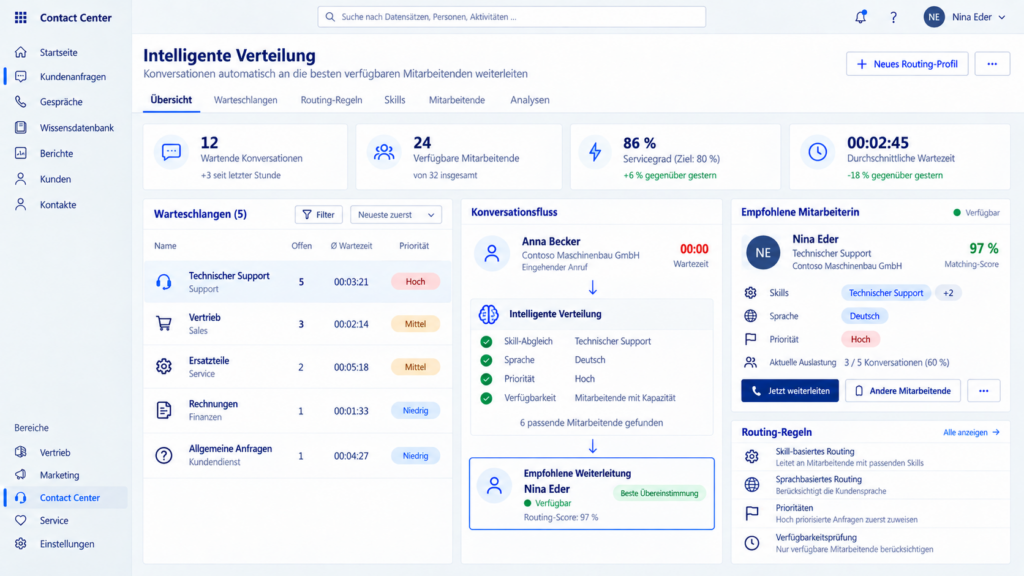The width and height of the screenshot is (1024, 576).
Task: Switch to the Analysen tab
Action: tap(530, 100)
